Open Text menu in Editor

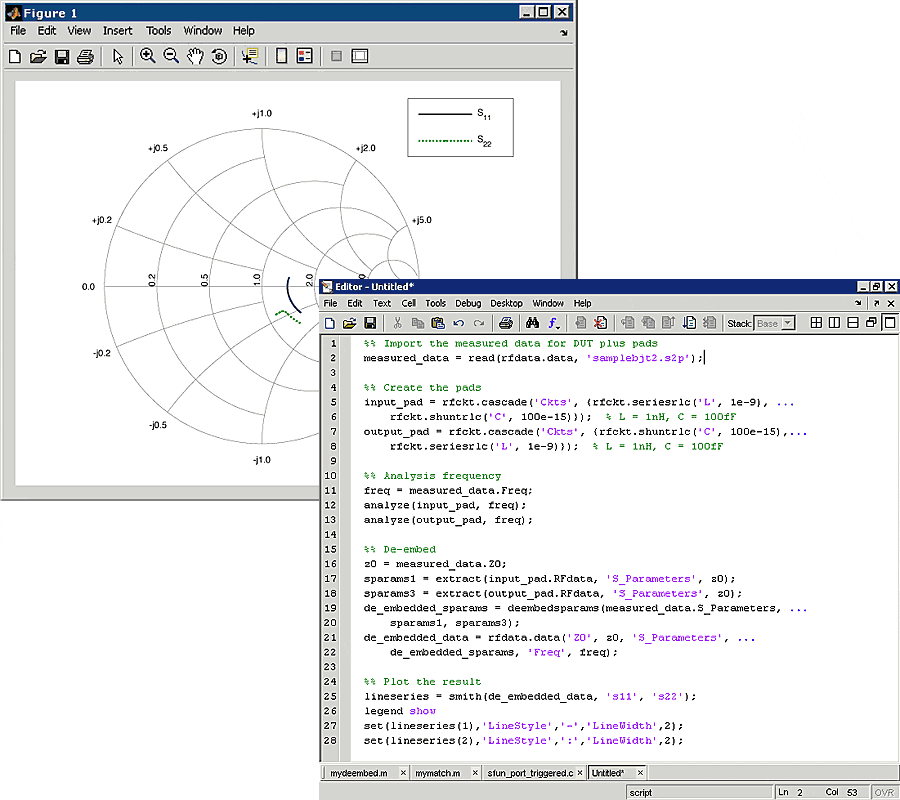pos(382,303)
